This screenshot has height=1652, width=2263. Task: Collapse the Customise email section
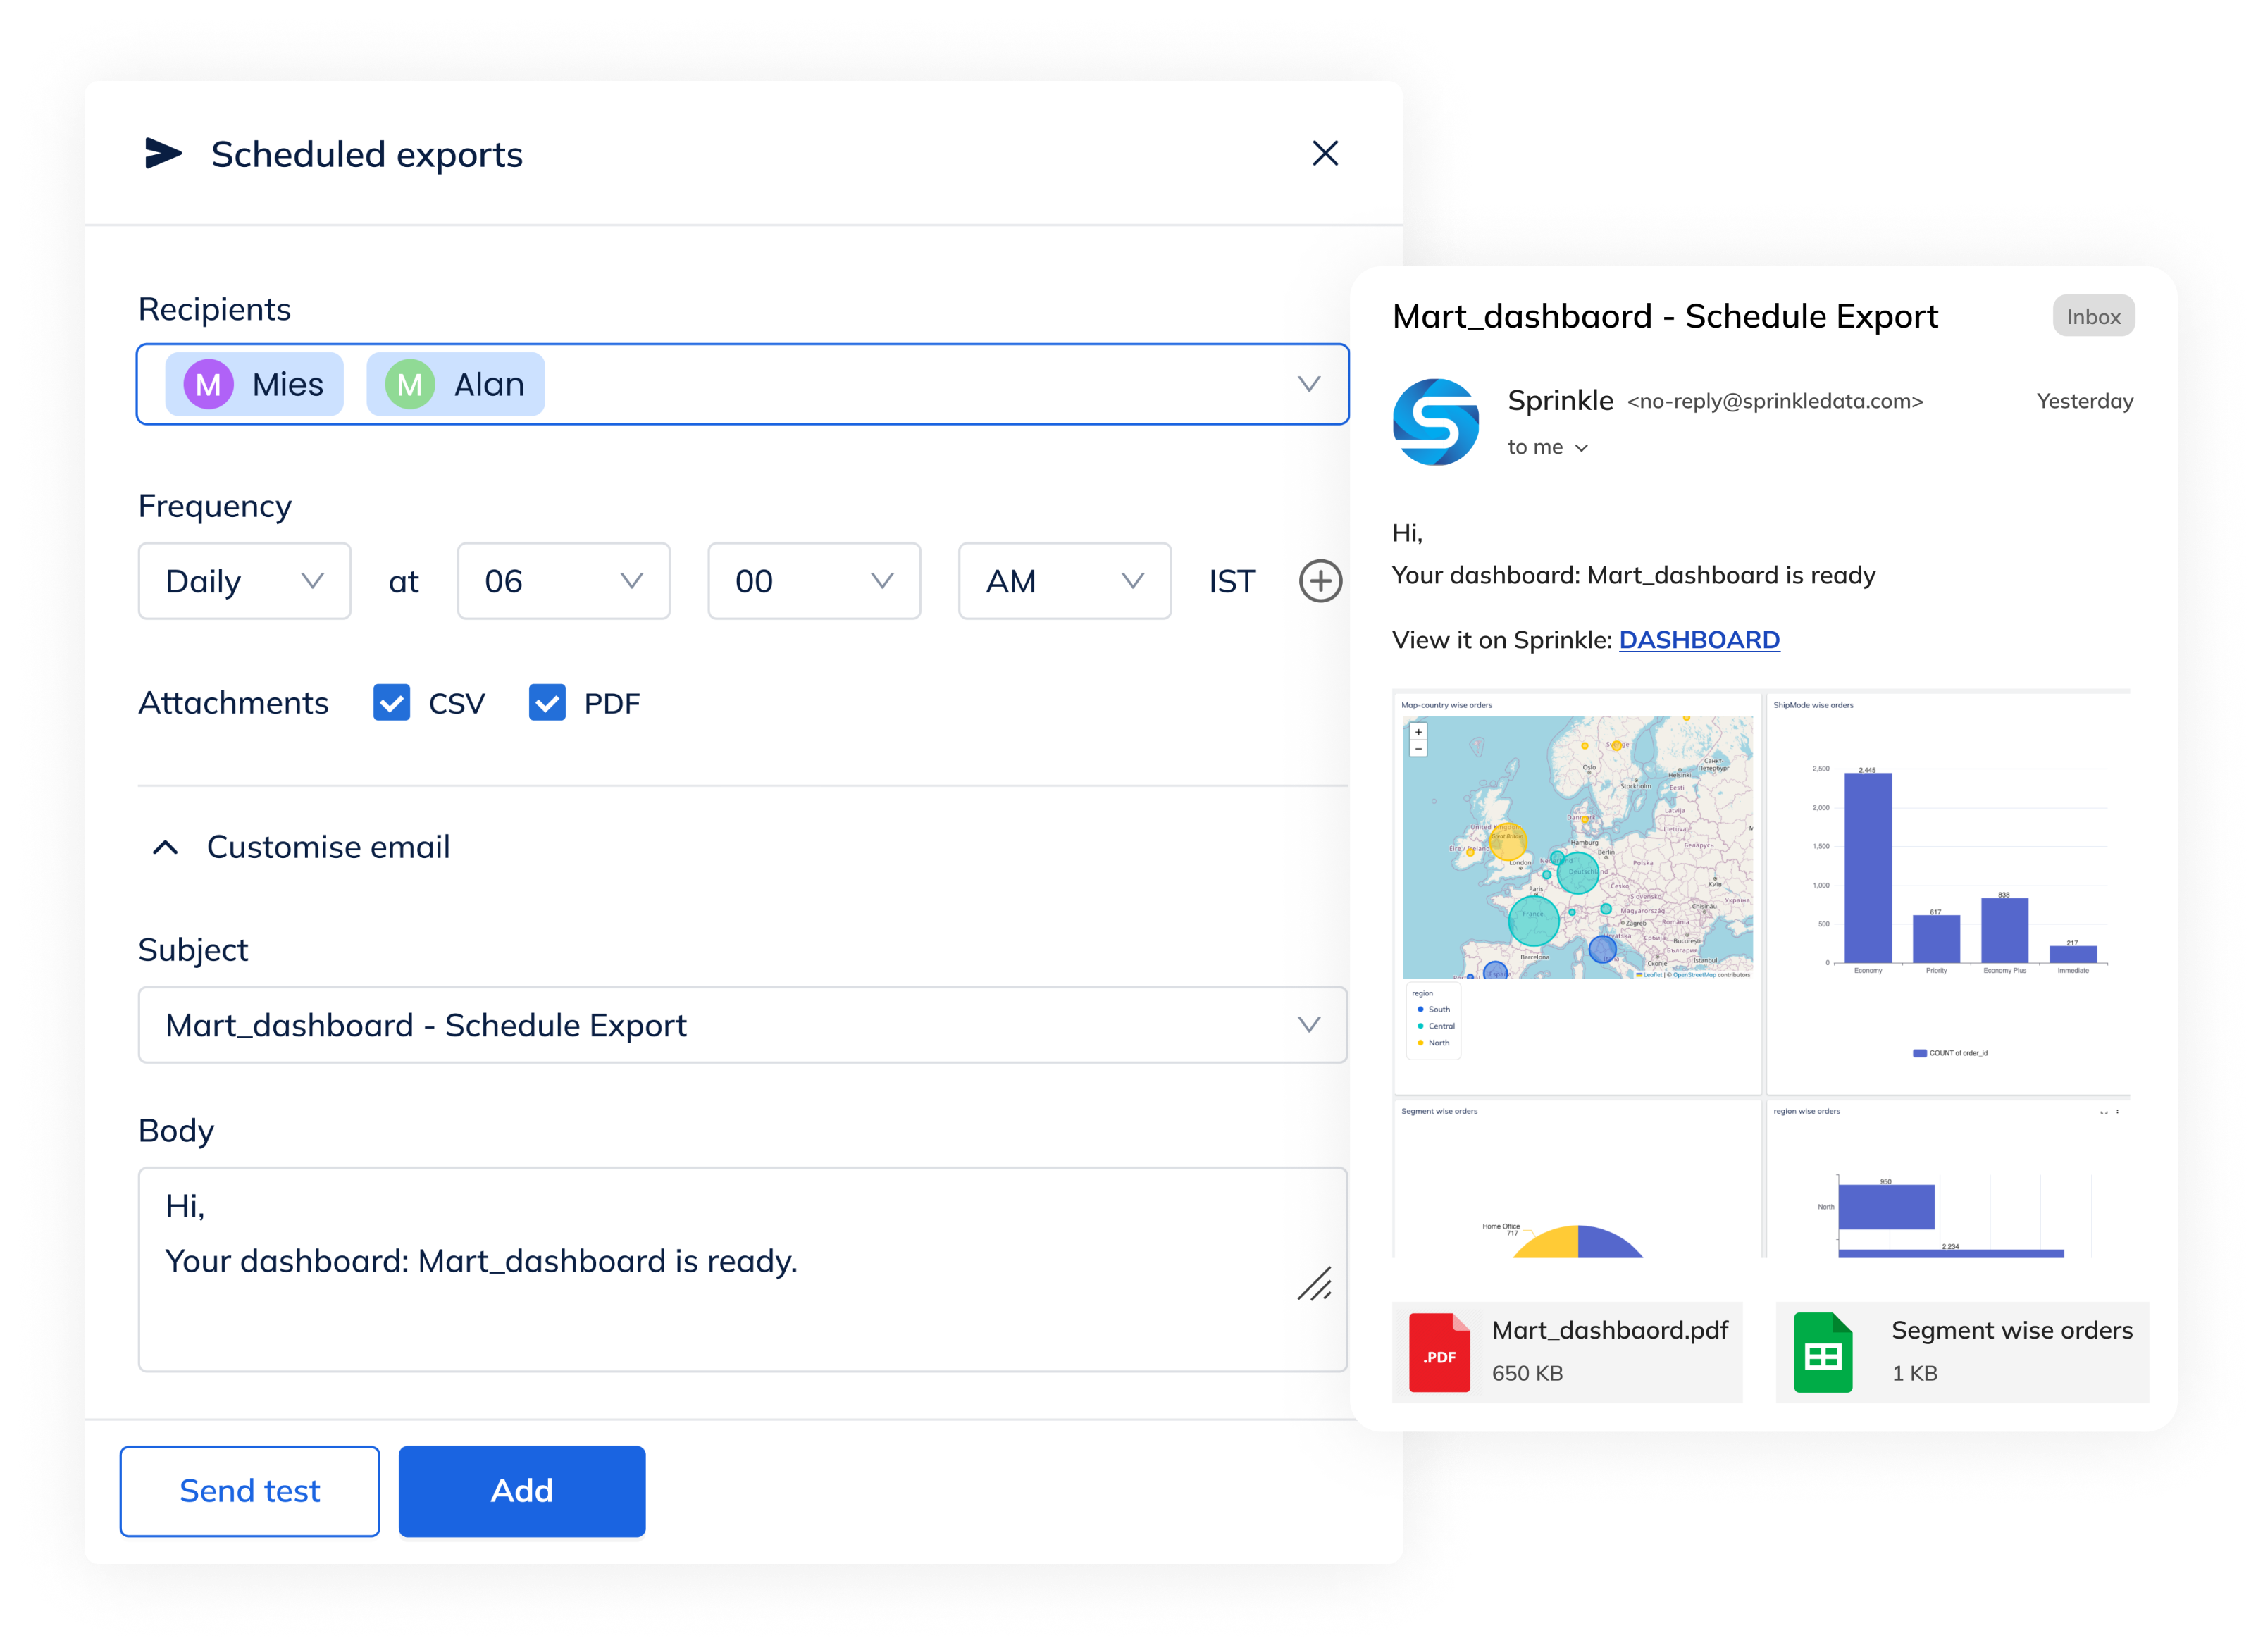coord(166,848)
